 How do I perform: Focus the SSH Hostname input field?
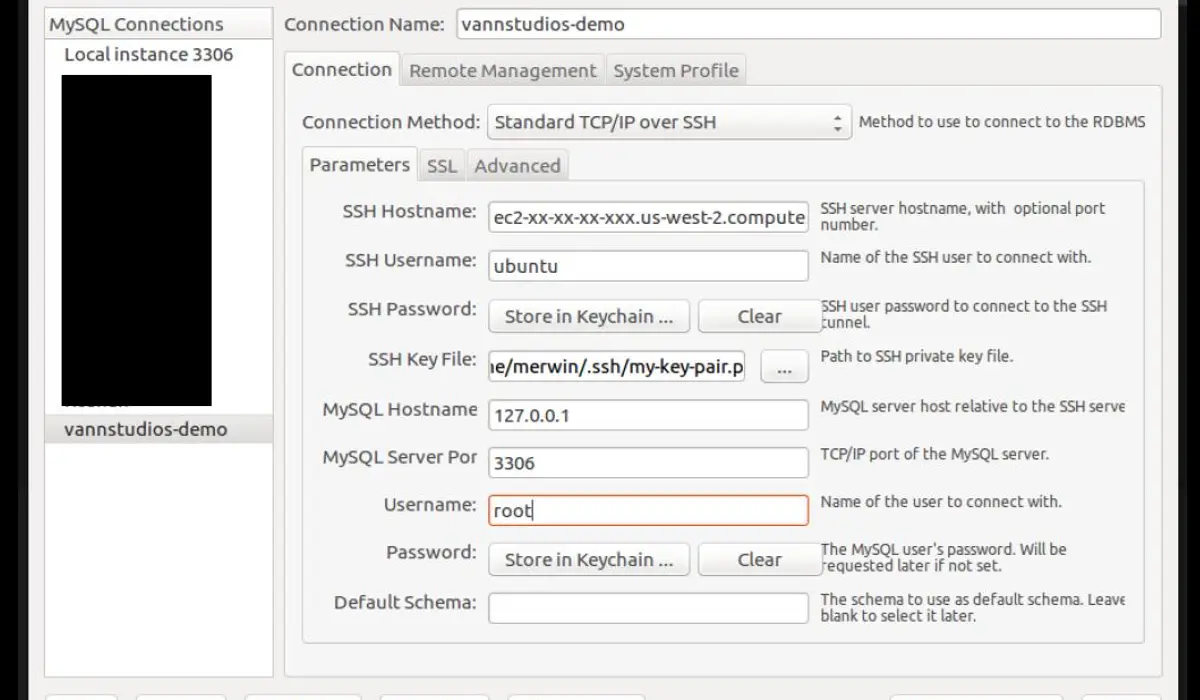click(648, 217)
